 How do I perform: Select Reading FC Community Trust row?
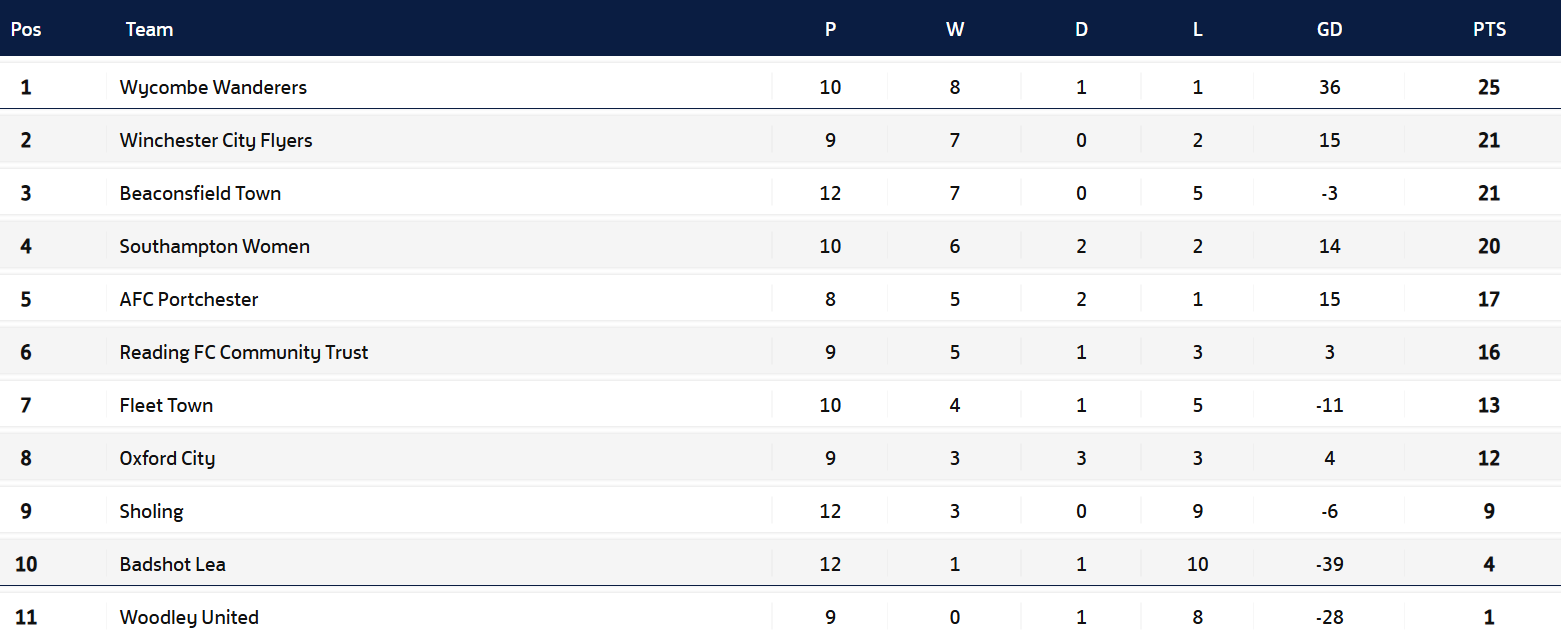coord(244,352)
